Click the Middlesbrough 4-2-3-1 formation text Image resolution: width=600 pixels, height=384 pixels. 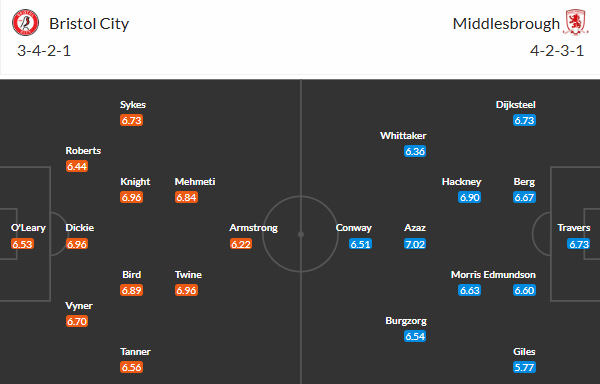point(557,50)
